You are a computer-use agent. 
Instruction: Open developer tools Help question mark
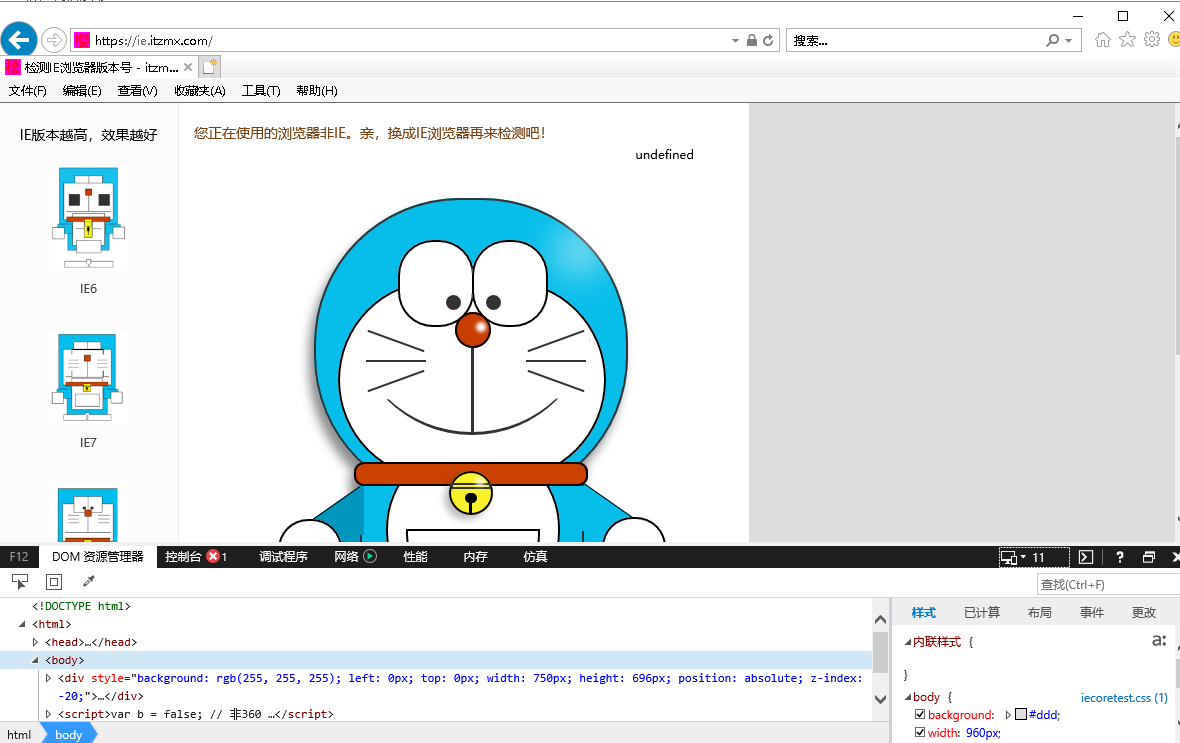click(x=1120, y=557)
